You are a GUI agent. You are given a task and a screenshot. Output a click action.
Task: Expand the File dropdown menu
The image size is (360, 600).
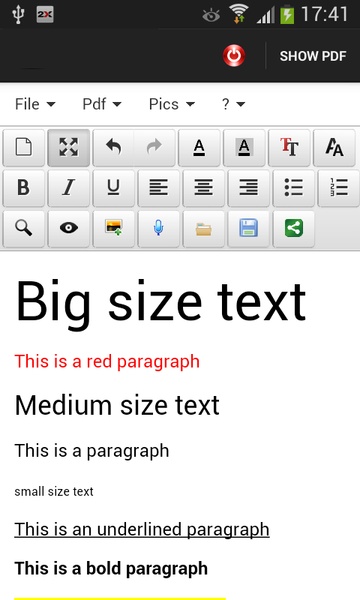[35, 104]
